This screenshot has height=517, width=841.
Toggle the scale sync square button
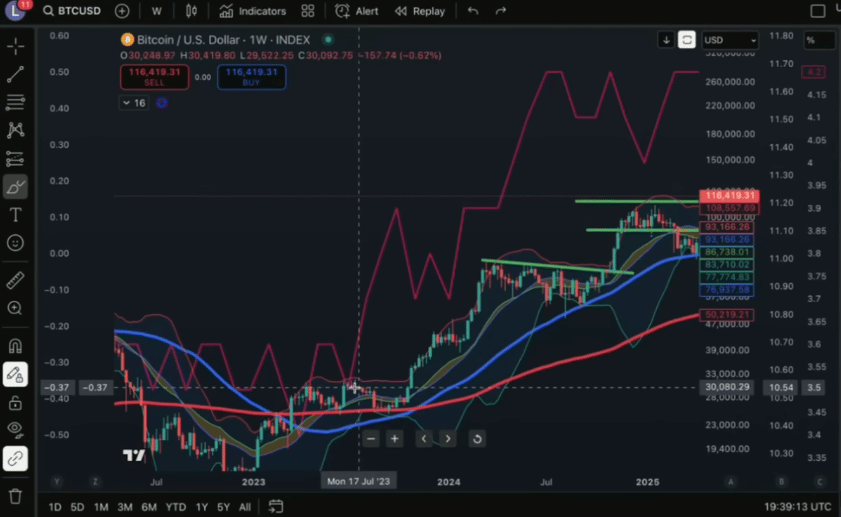point(687,40)
